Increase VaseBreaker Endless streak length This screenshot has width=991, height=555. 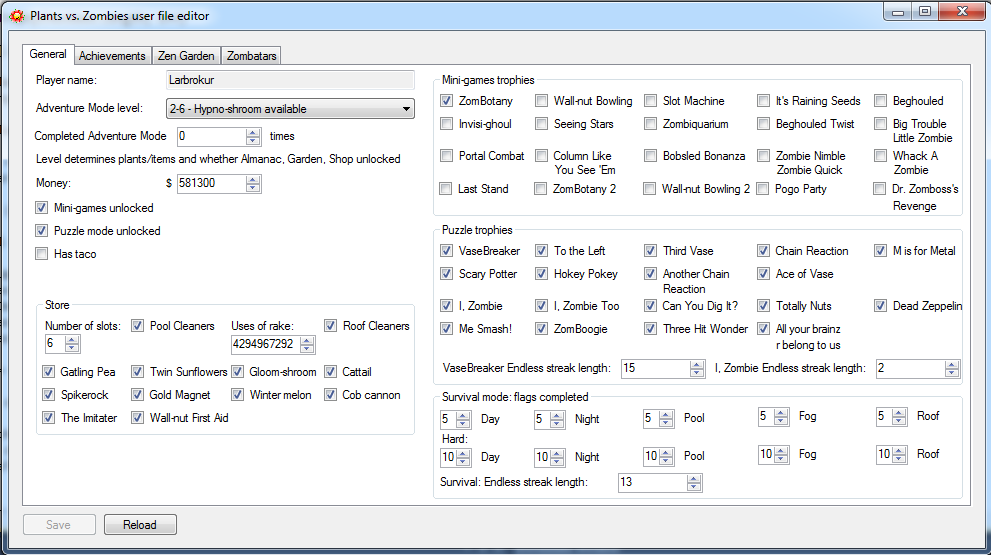pos(697,364)
